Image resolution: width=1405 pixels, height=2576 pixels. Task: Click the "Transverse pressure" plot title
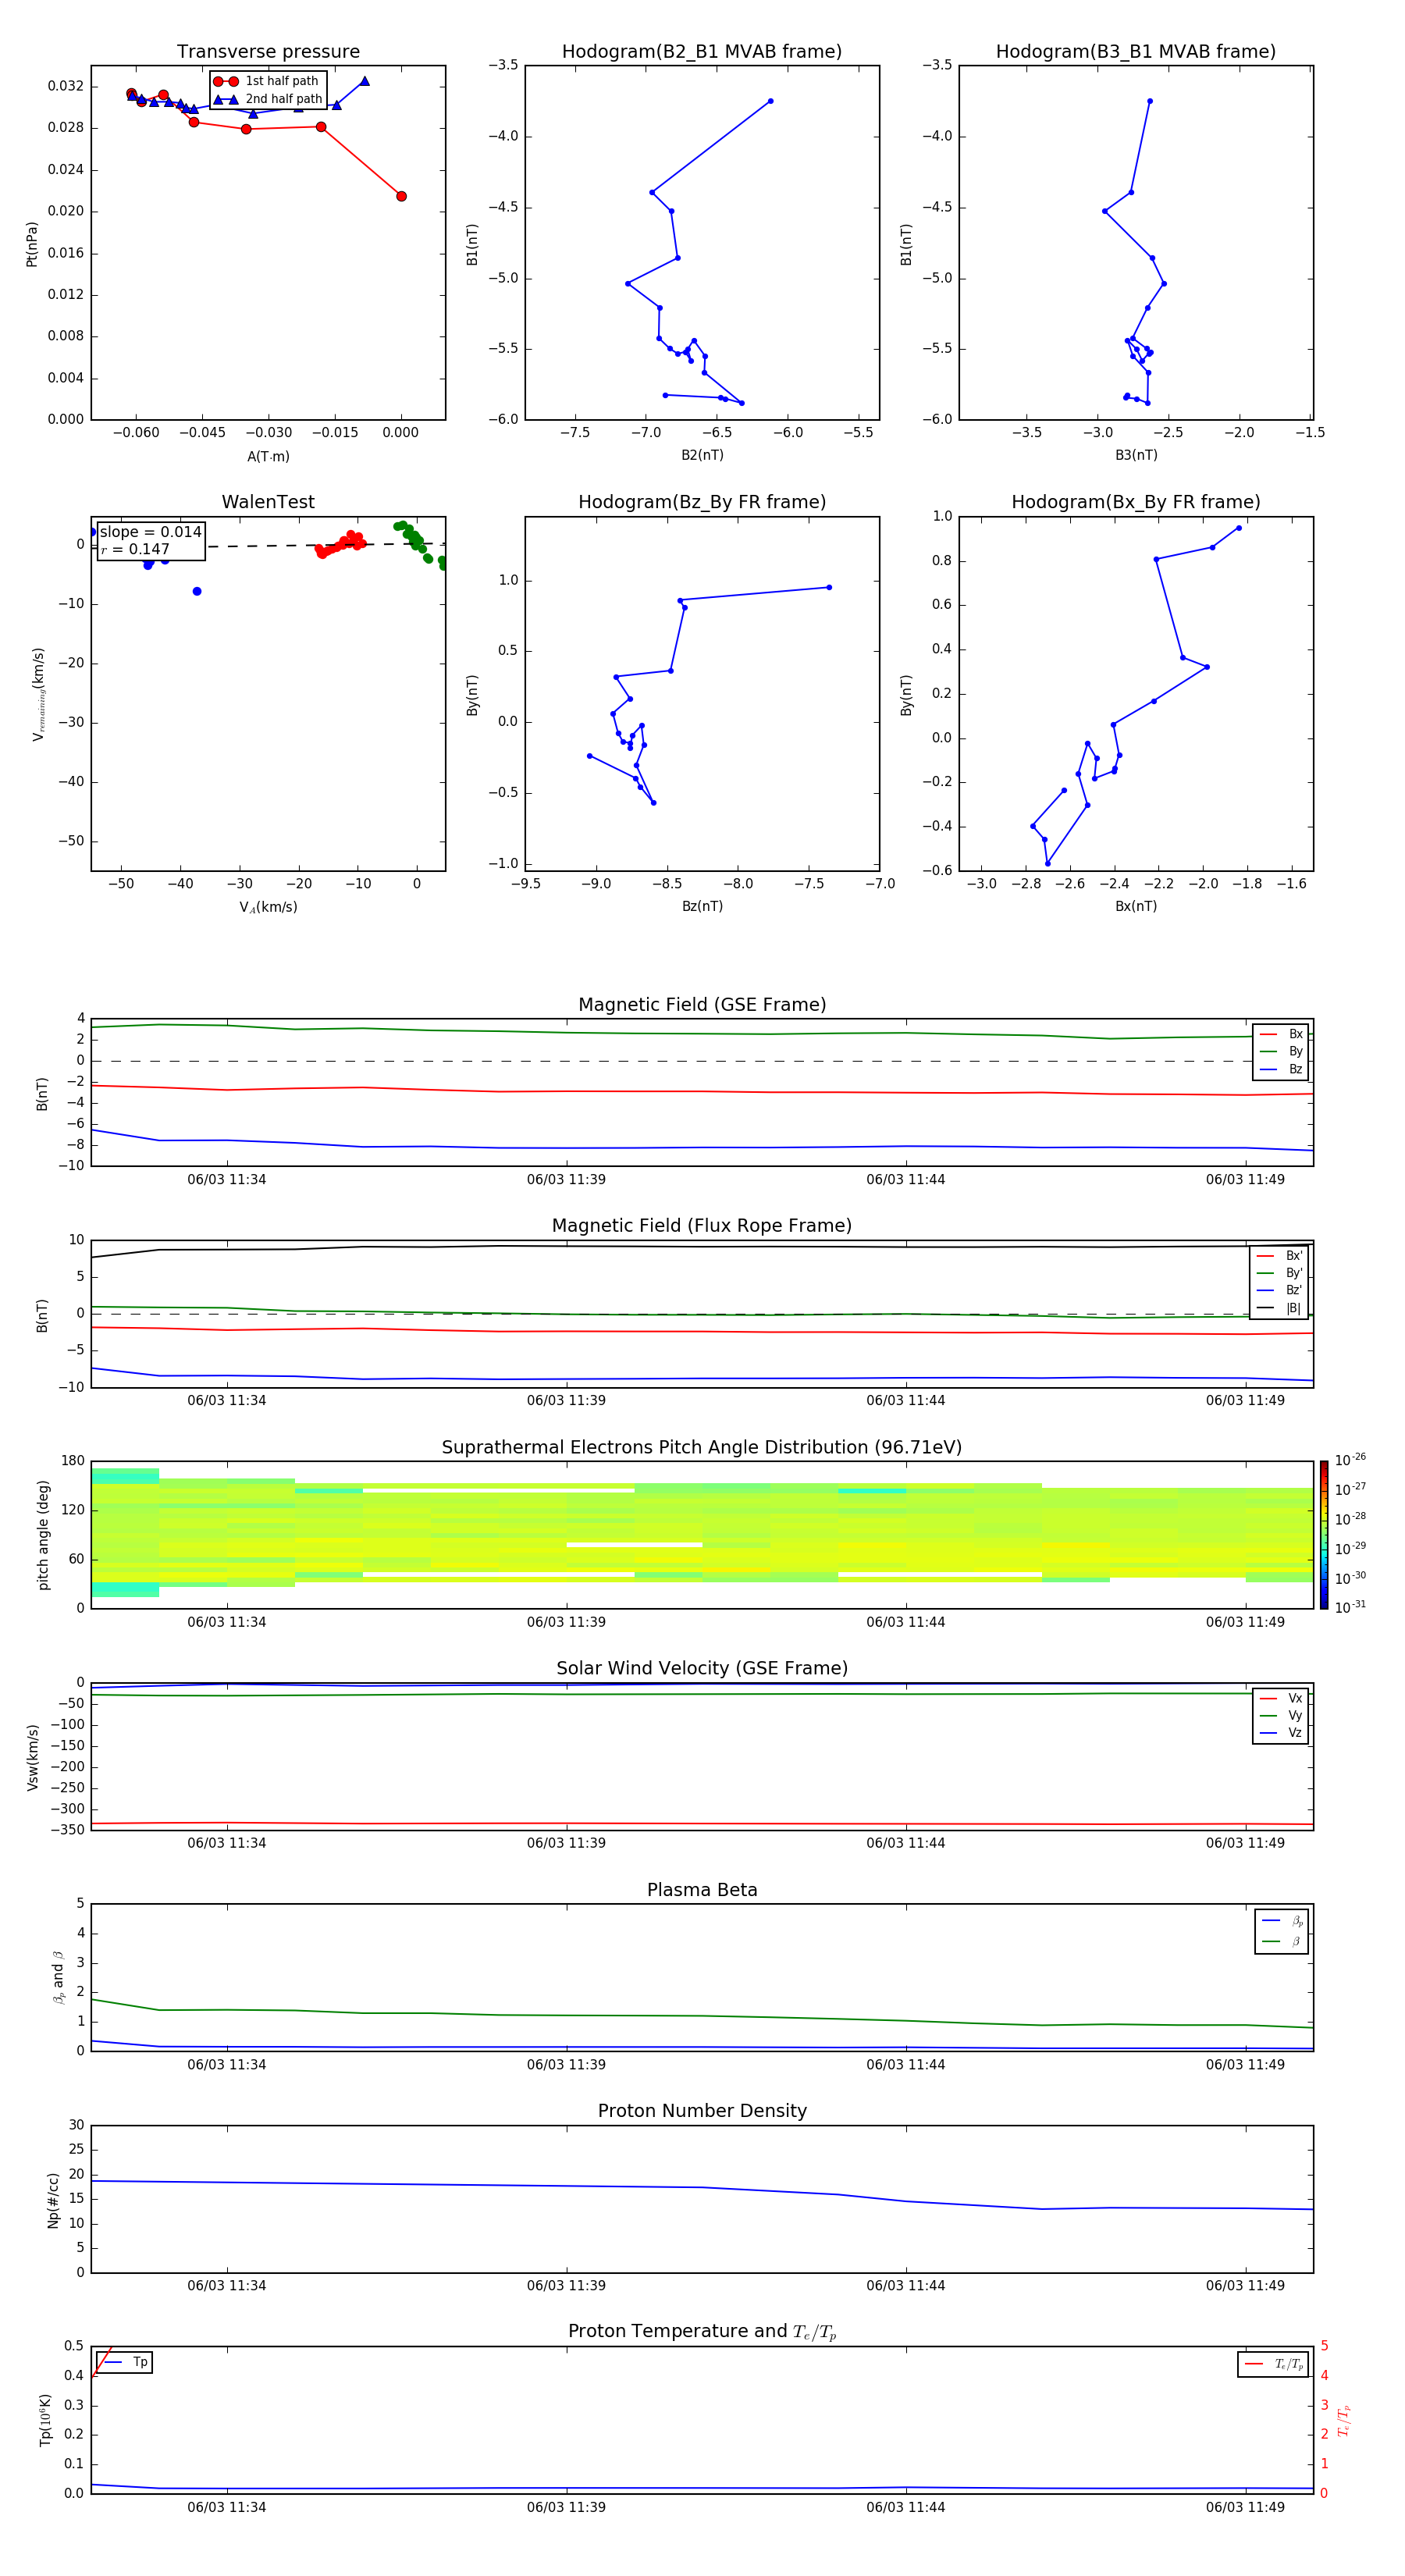pos(268,51)
